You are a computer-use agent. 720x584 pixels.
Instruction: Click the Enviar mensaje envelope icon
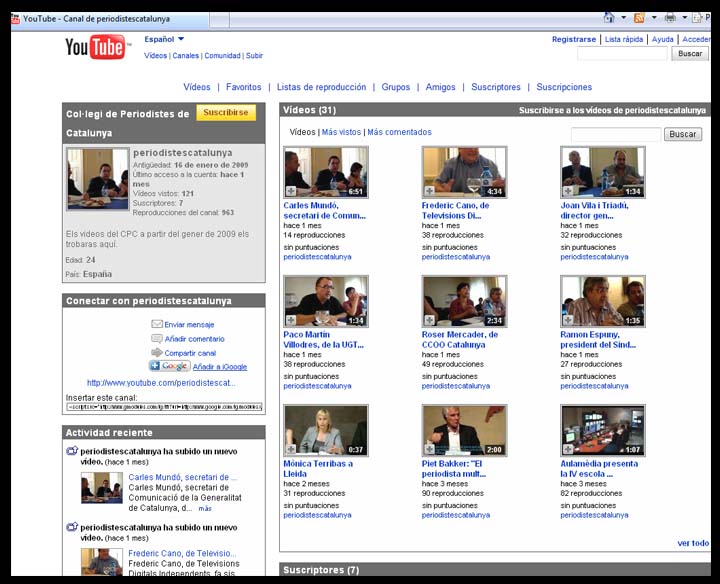[x=157, y=324]
